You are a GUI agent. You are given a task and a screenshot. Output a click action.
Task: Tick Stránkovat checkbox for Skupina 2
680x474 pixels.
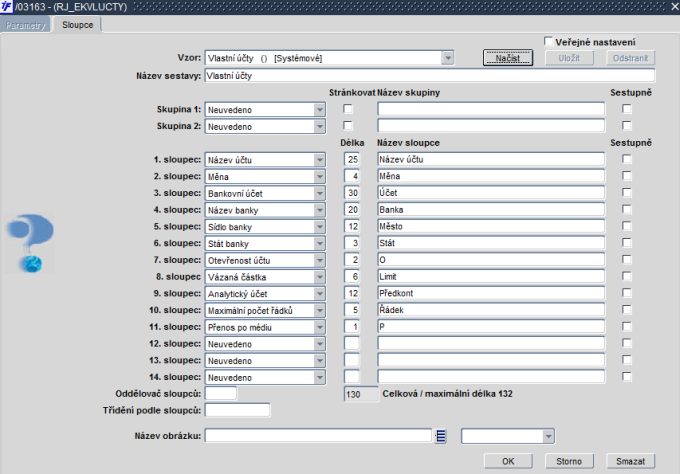(348, 126)
